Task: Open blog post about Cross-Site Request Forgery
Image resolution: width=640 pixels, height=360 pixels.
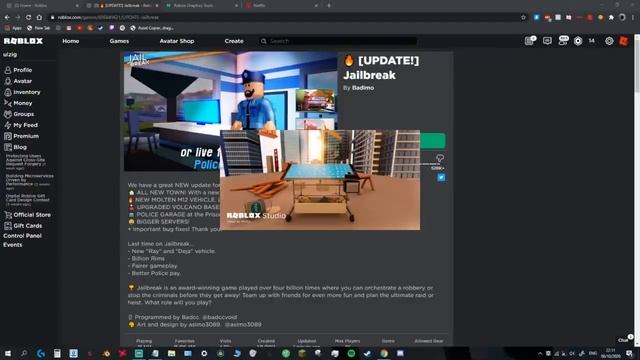Action: tap(25, 162)
